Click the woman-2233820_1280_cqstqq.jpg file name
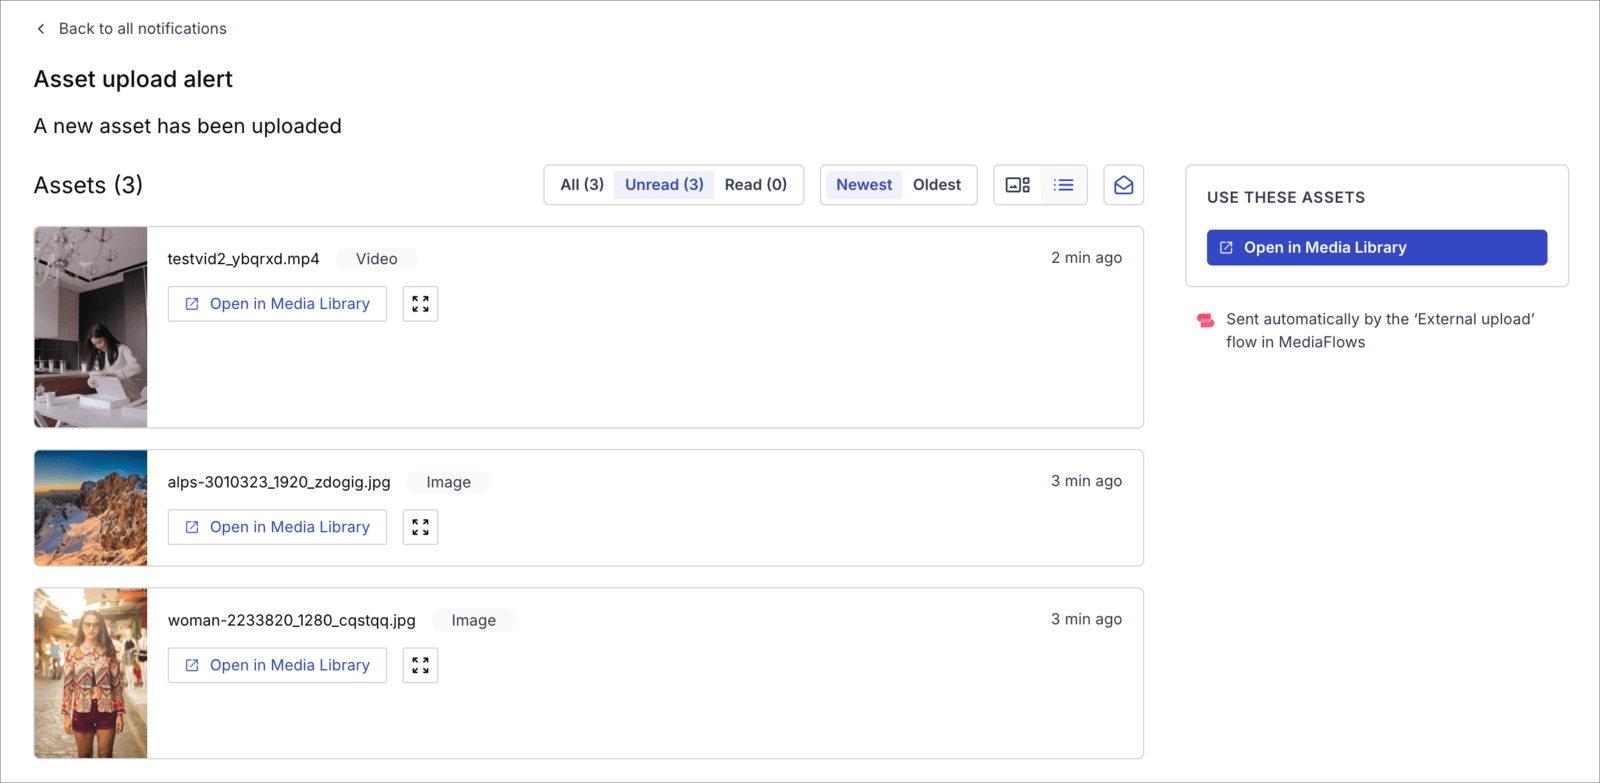Screen dimensions: 1600x783 tap(292, 620)
